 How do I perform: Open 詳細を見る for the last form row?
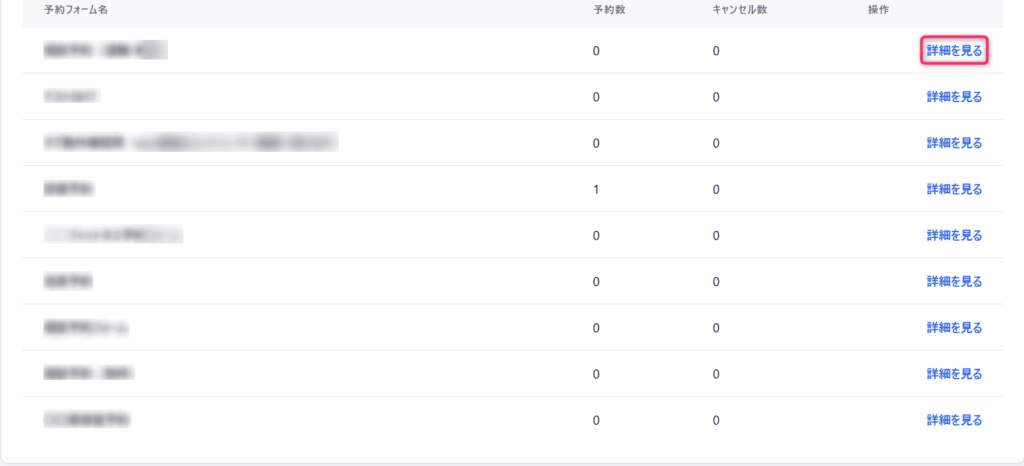pyautogui.click(x=954, y=420)
